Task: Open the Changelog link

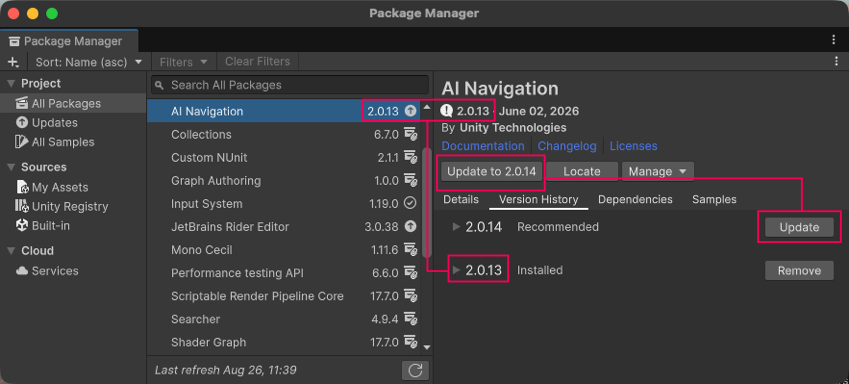Action: [567, 146]
